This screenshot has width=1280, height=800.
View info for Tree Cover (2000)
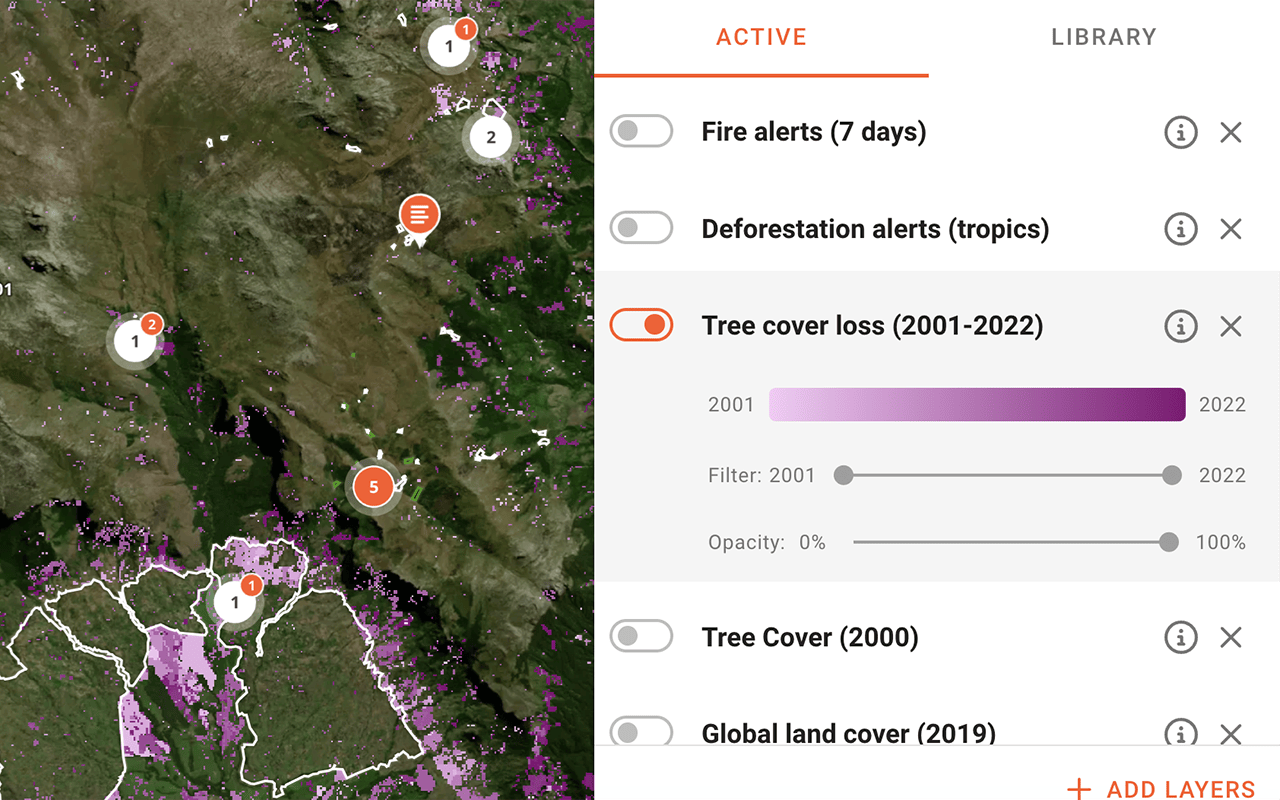[x=1180, y=637]
